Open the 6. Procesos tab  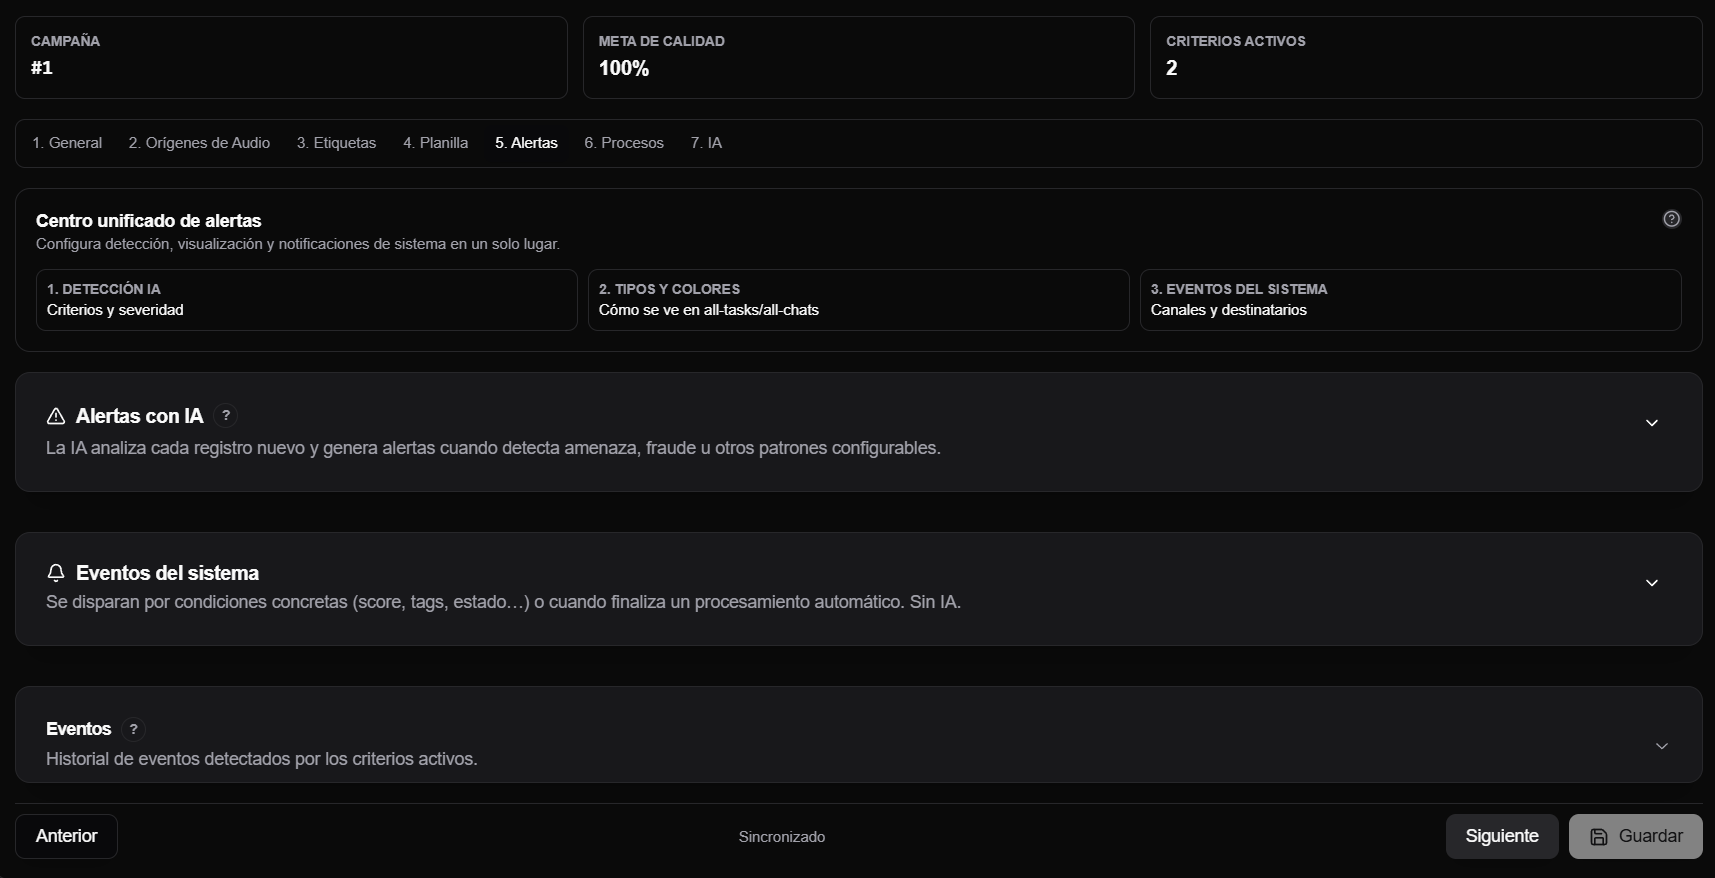click(624, 143)
